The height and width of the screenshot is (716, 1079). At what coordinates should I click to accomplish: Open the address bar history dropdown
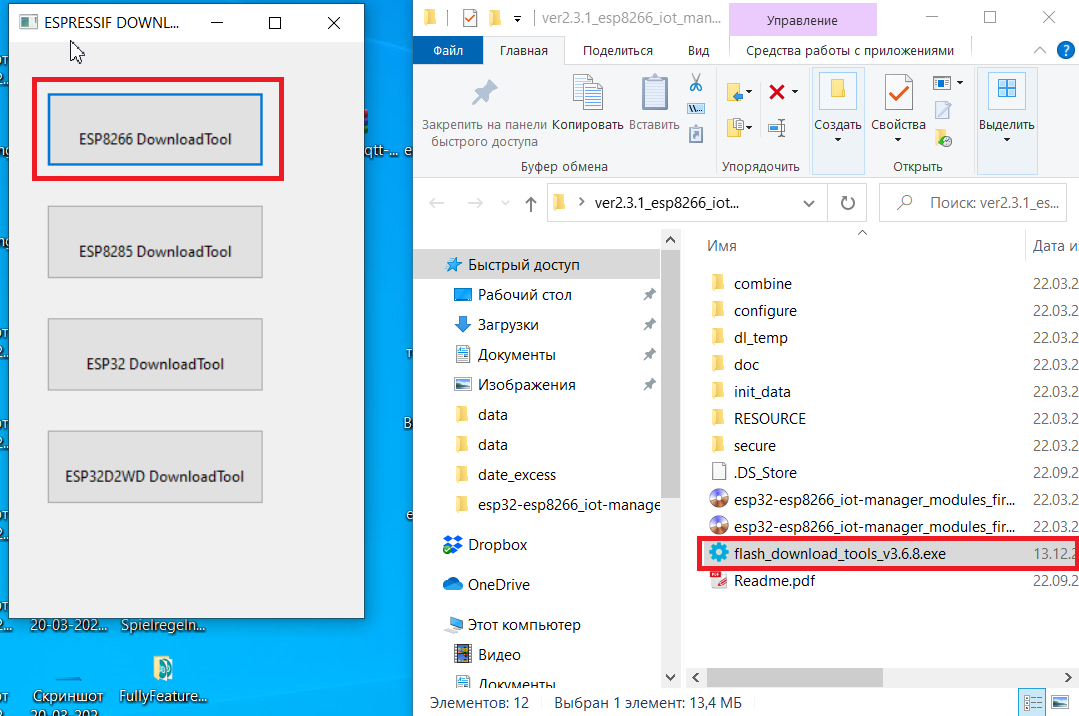[x=809, y=203]
